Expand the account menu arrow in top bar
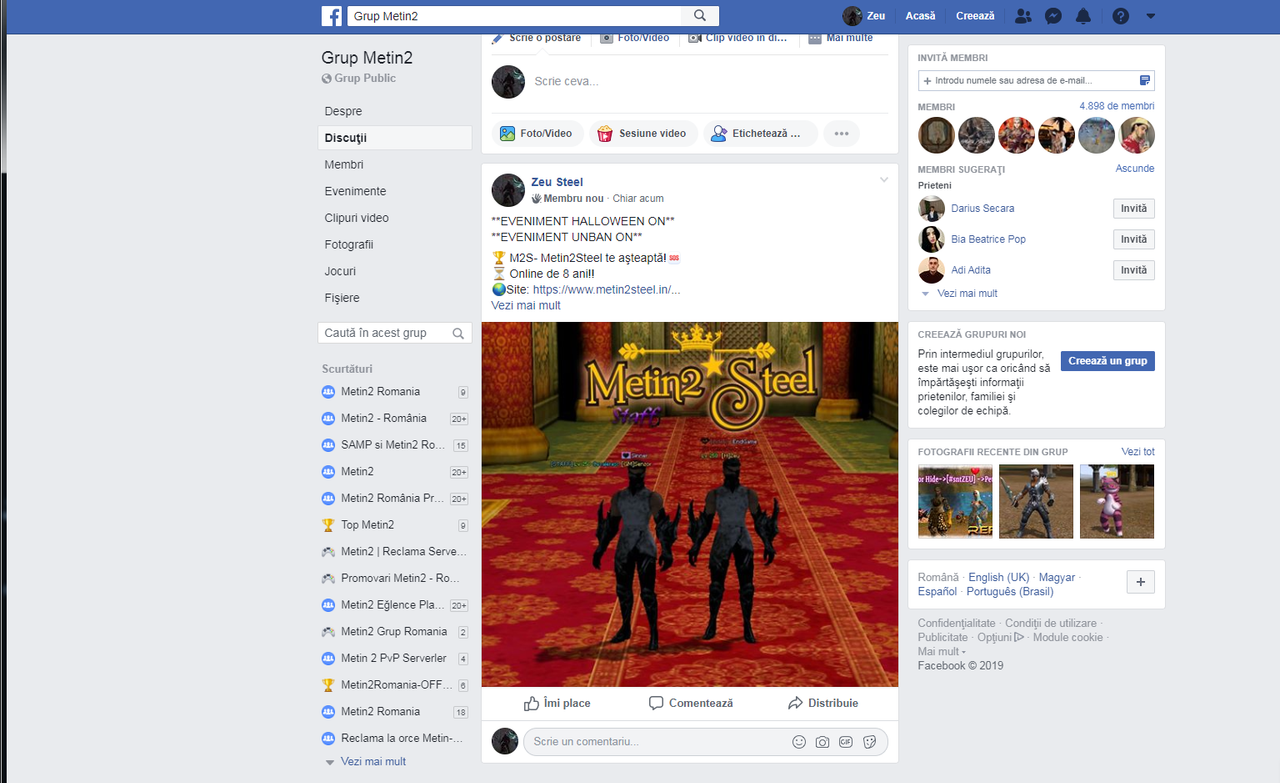 tap(1151, 16)
